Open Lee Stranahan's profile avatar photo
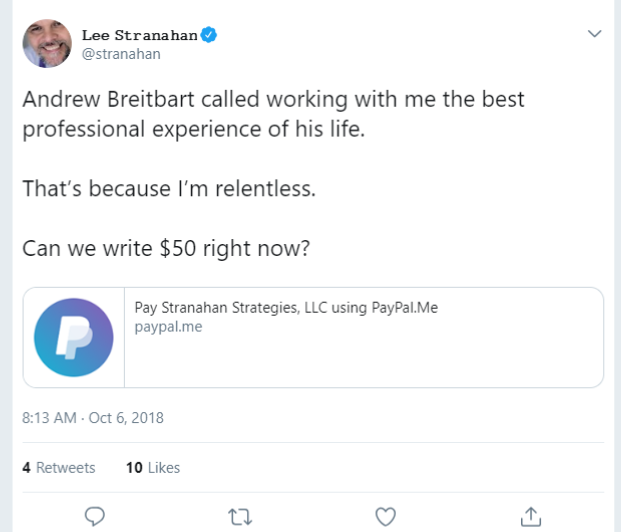The image size is (621, 532). click(x=46, y=44)
